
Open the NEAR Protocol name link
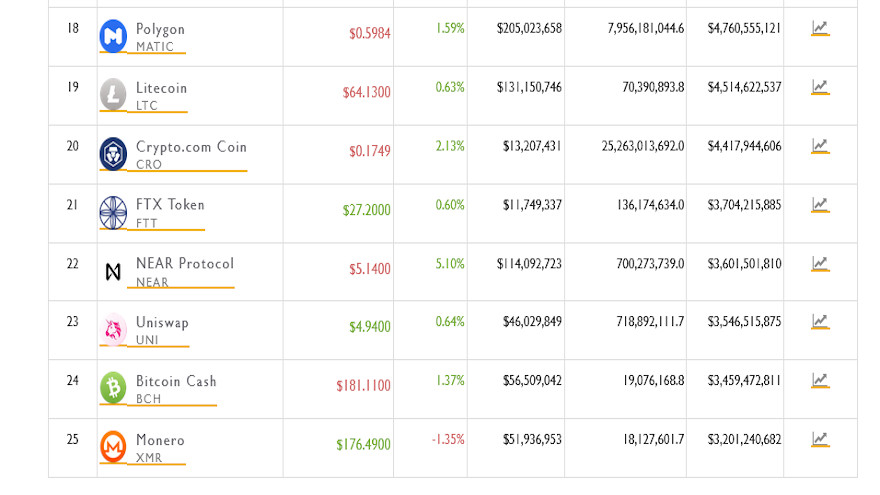(185, 264)
